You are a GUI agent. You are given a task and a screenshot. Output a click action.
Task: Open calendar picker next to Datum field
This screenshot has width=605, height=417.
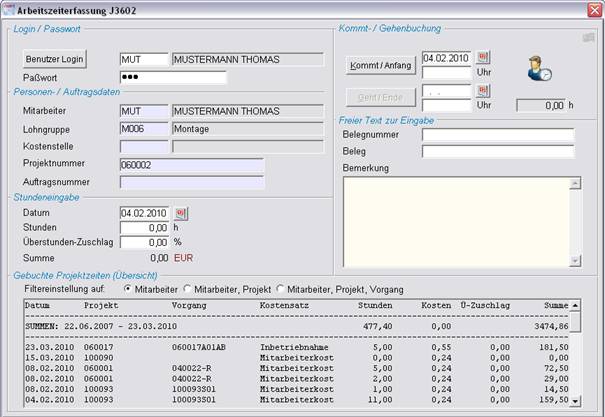[x=181, y=213]
